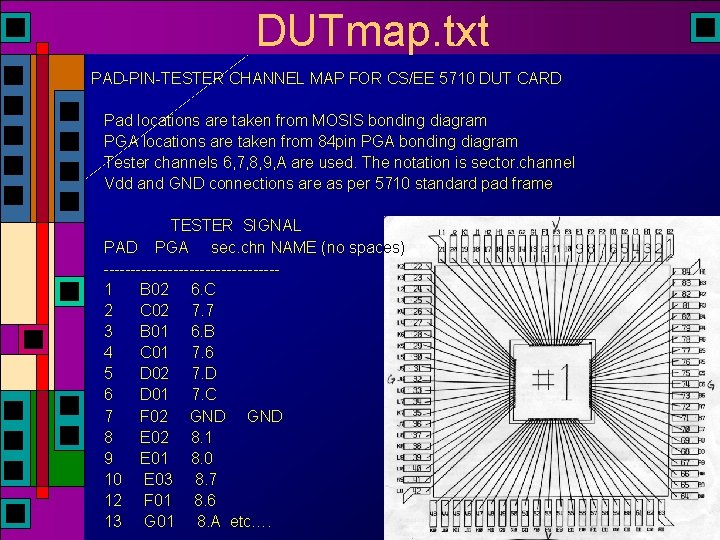
Task: Select the 'PAD-PIN-TESTER CHANNEL MAP' heading line
Action: pos(326,79)
